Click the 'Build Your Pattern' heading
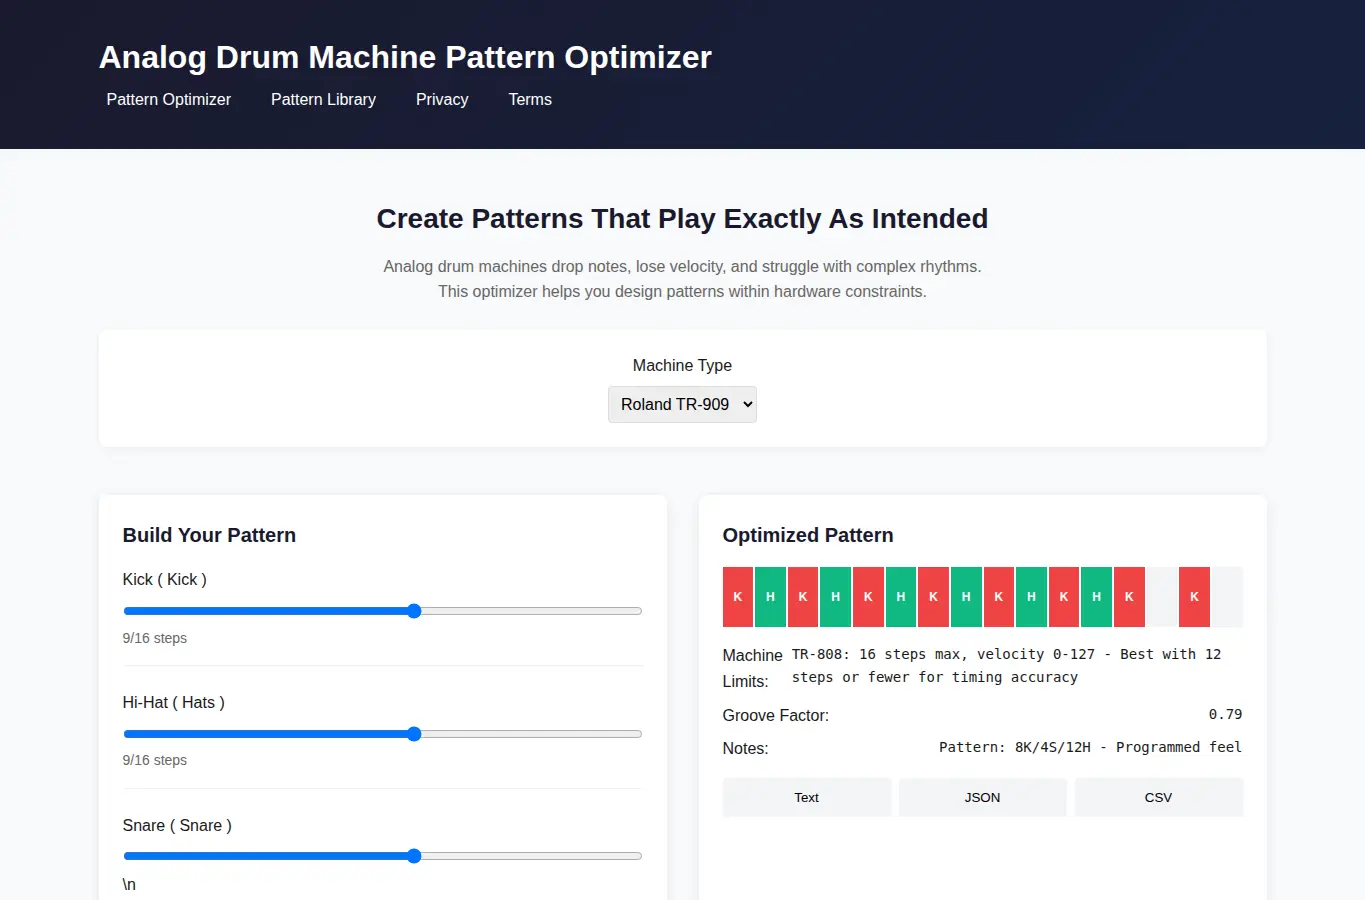This screenshot has width=1365, height=900. coord(209,535)
